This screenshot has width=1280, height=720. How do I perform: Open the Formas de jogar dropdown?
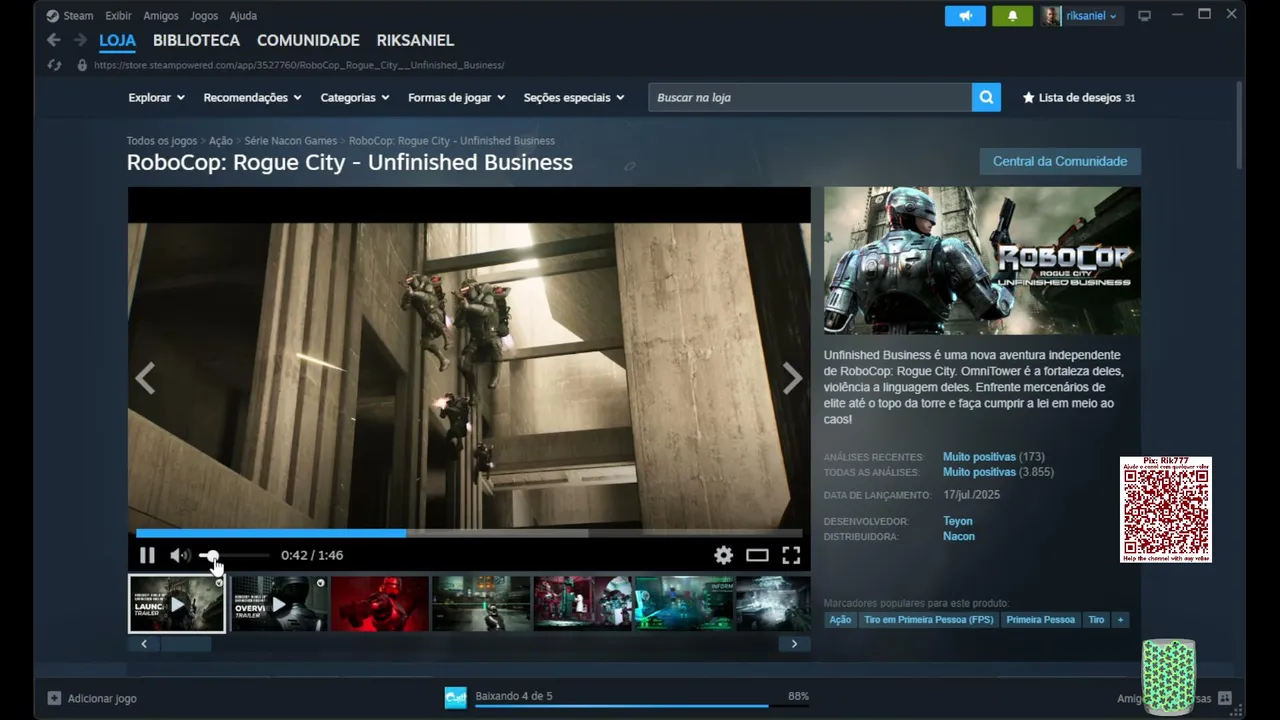[456, 98]
